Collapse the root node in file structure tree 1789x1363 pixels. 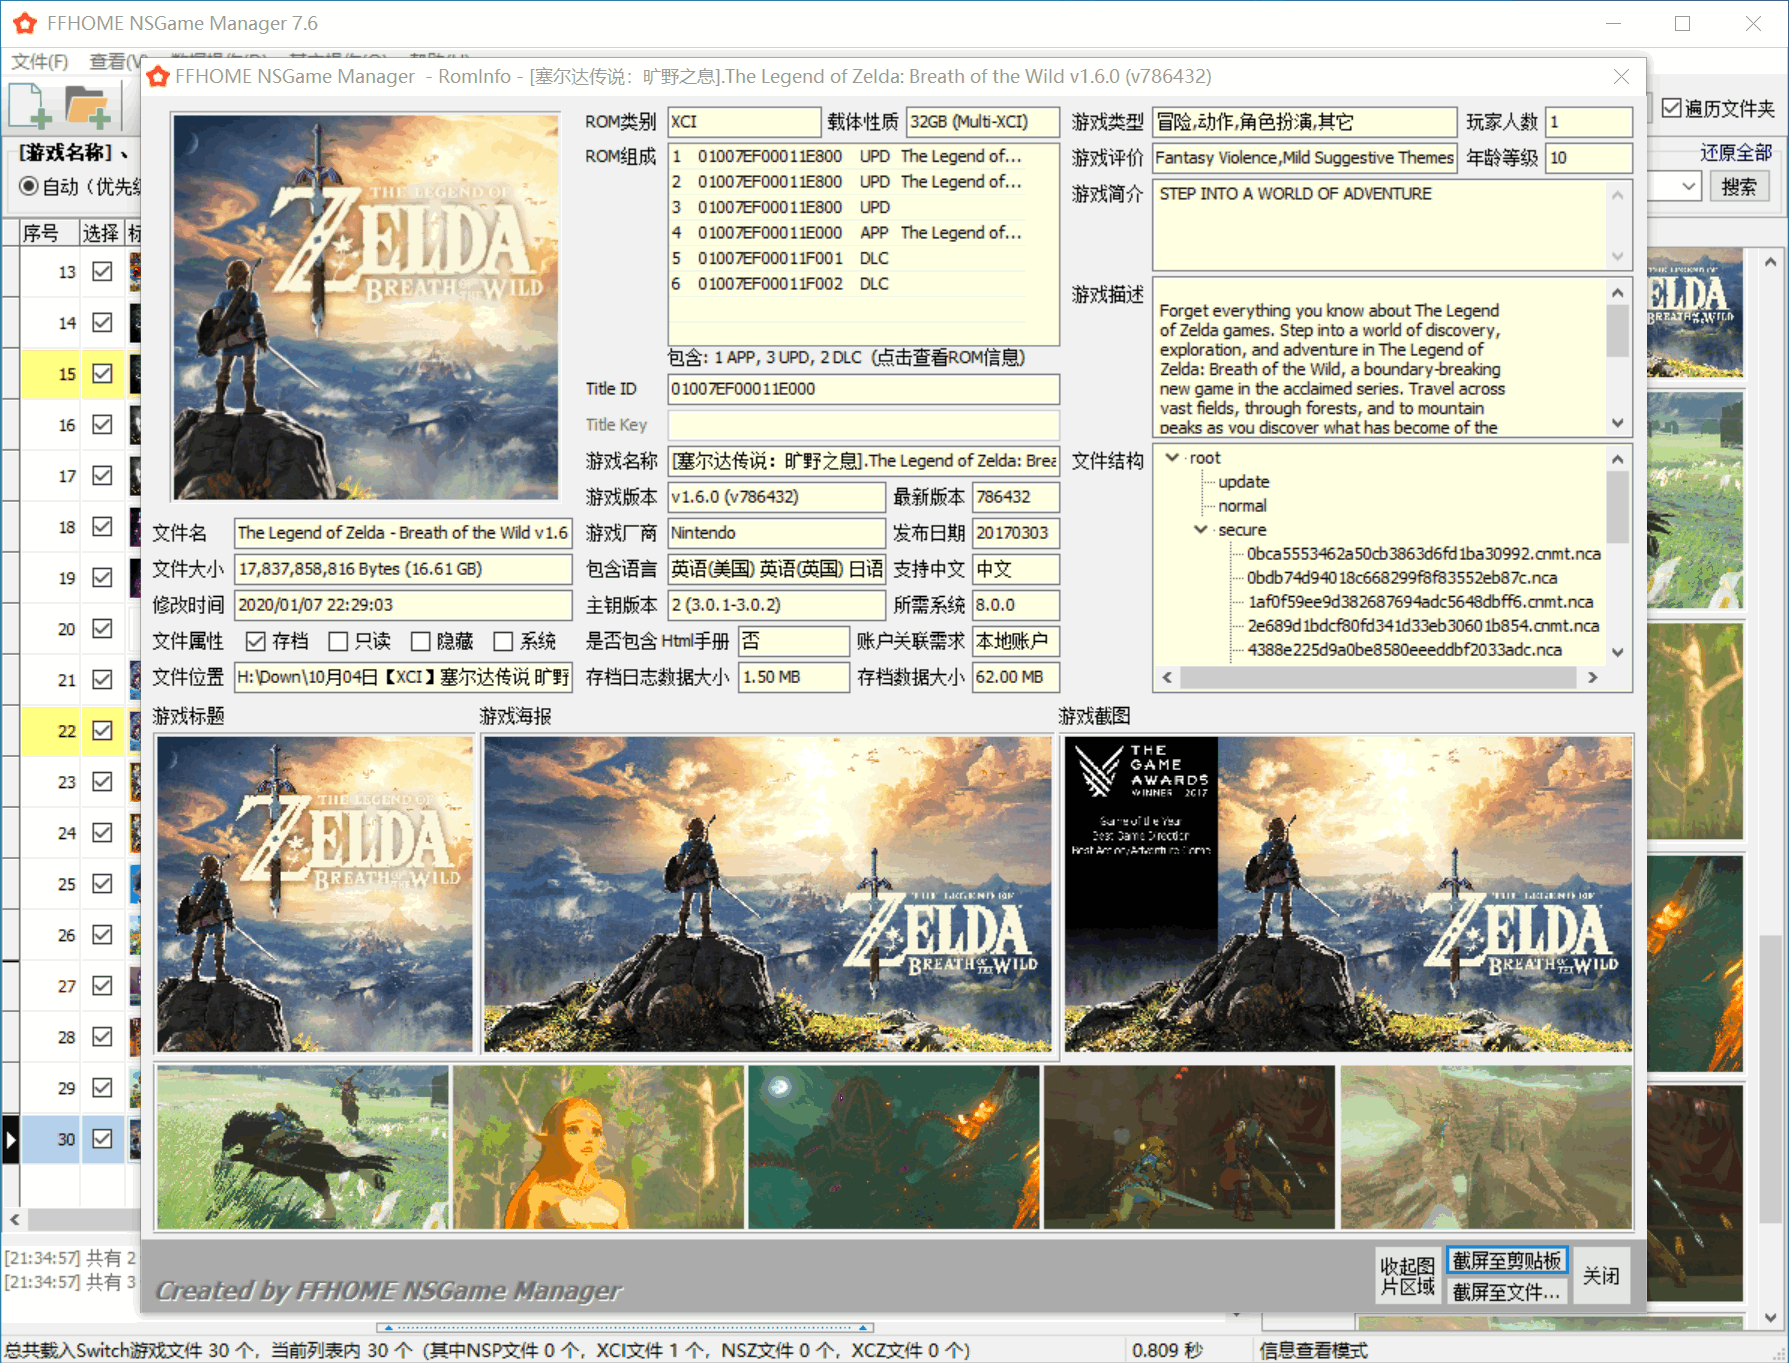coord(1171,457)
